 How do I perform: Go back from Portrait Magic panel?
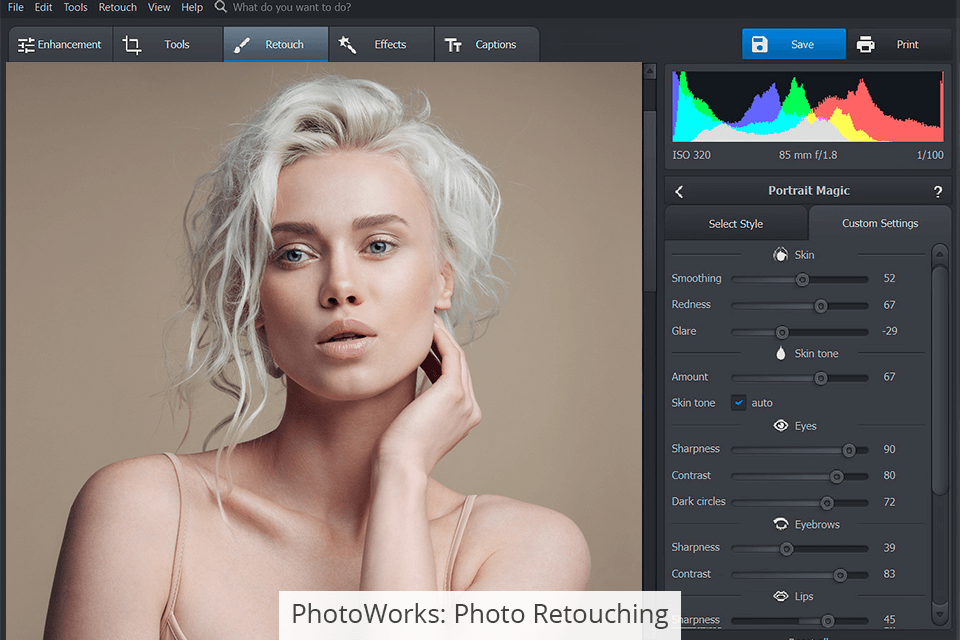[679, 192]
